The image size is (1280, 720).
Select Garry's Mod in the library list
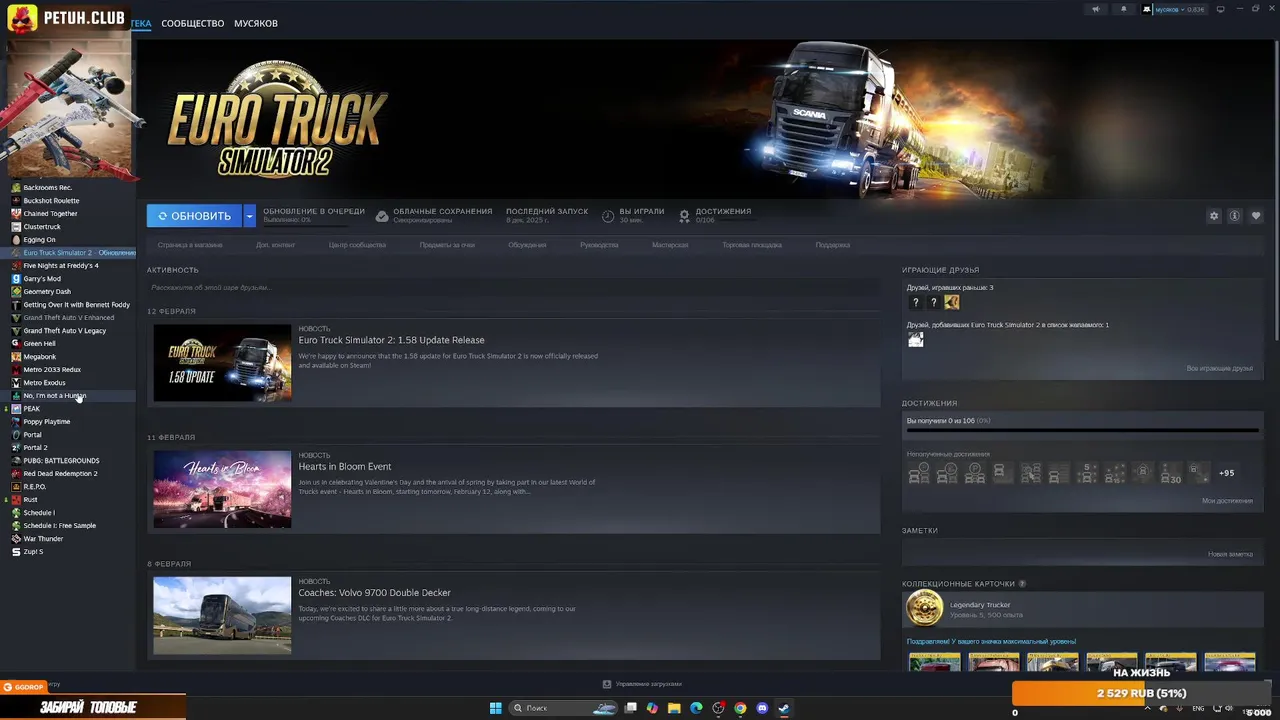pos(42,279)
